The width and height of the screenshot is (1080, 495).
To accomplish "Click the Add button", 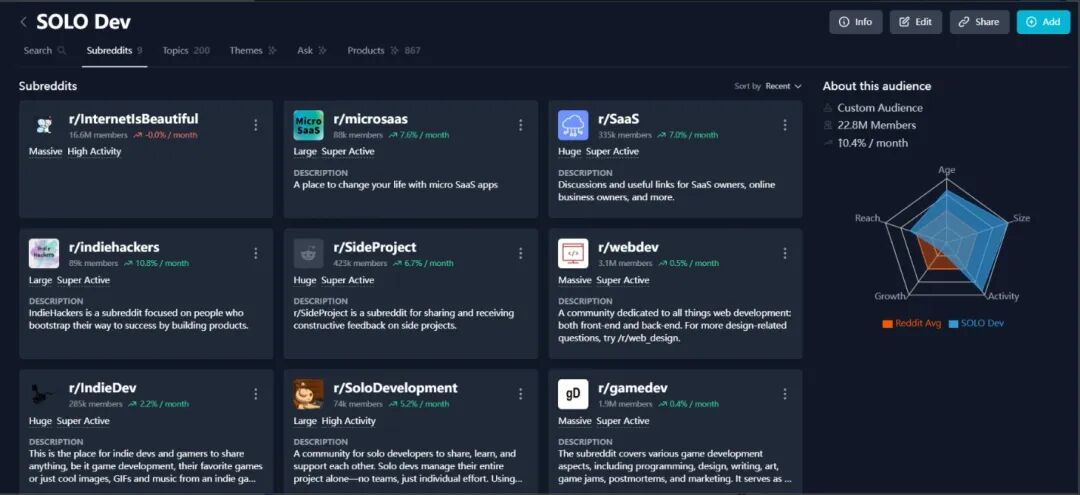I will [x=1043, y=22].
